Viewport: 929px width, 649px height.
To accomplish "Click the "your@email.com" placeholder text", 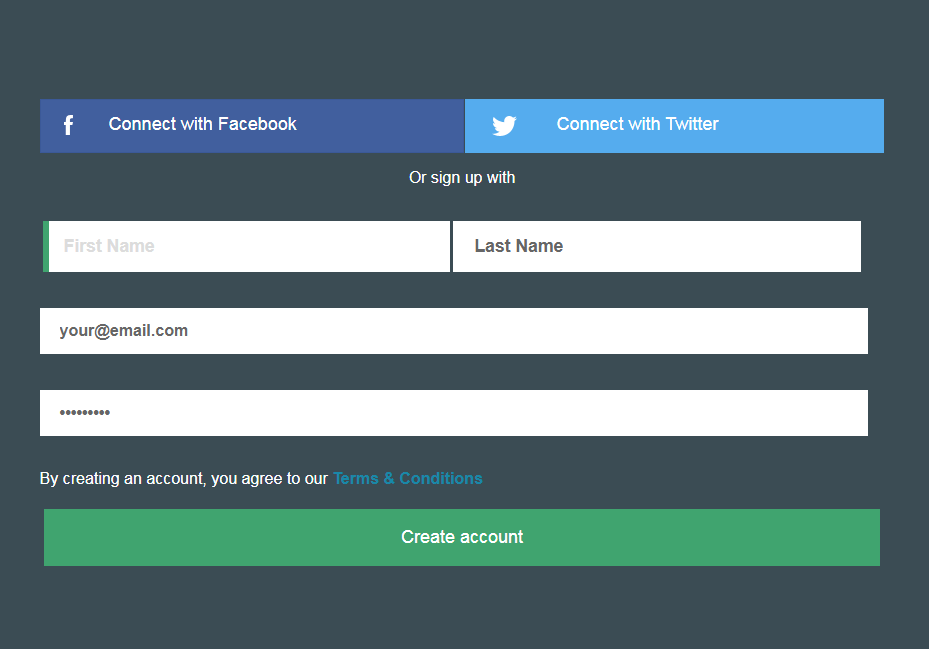I will pyautogui.click(x=124, y=331).
